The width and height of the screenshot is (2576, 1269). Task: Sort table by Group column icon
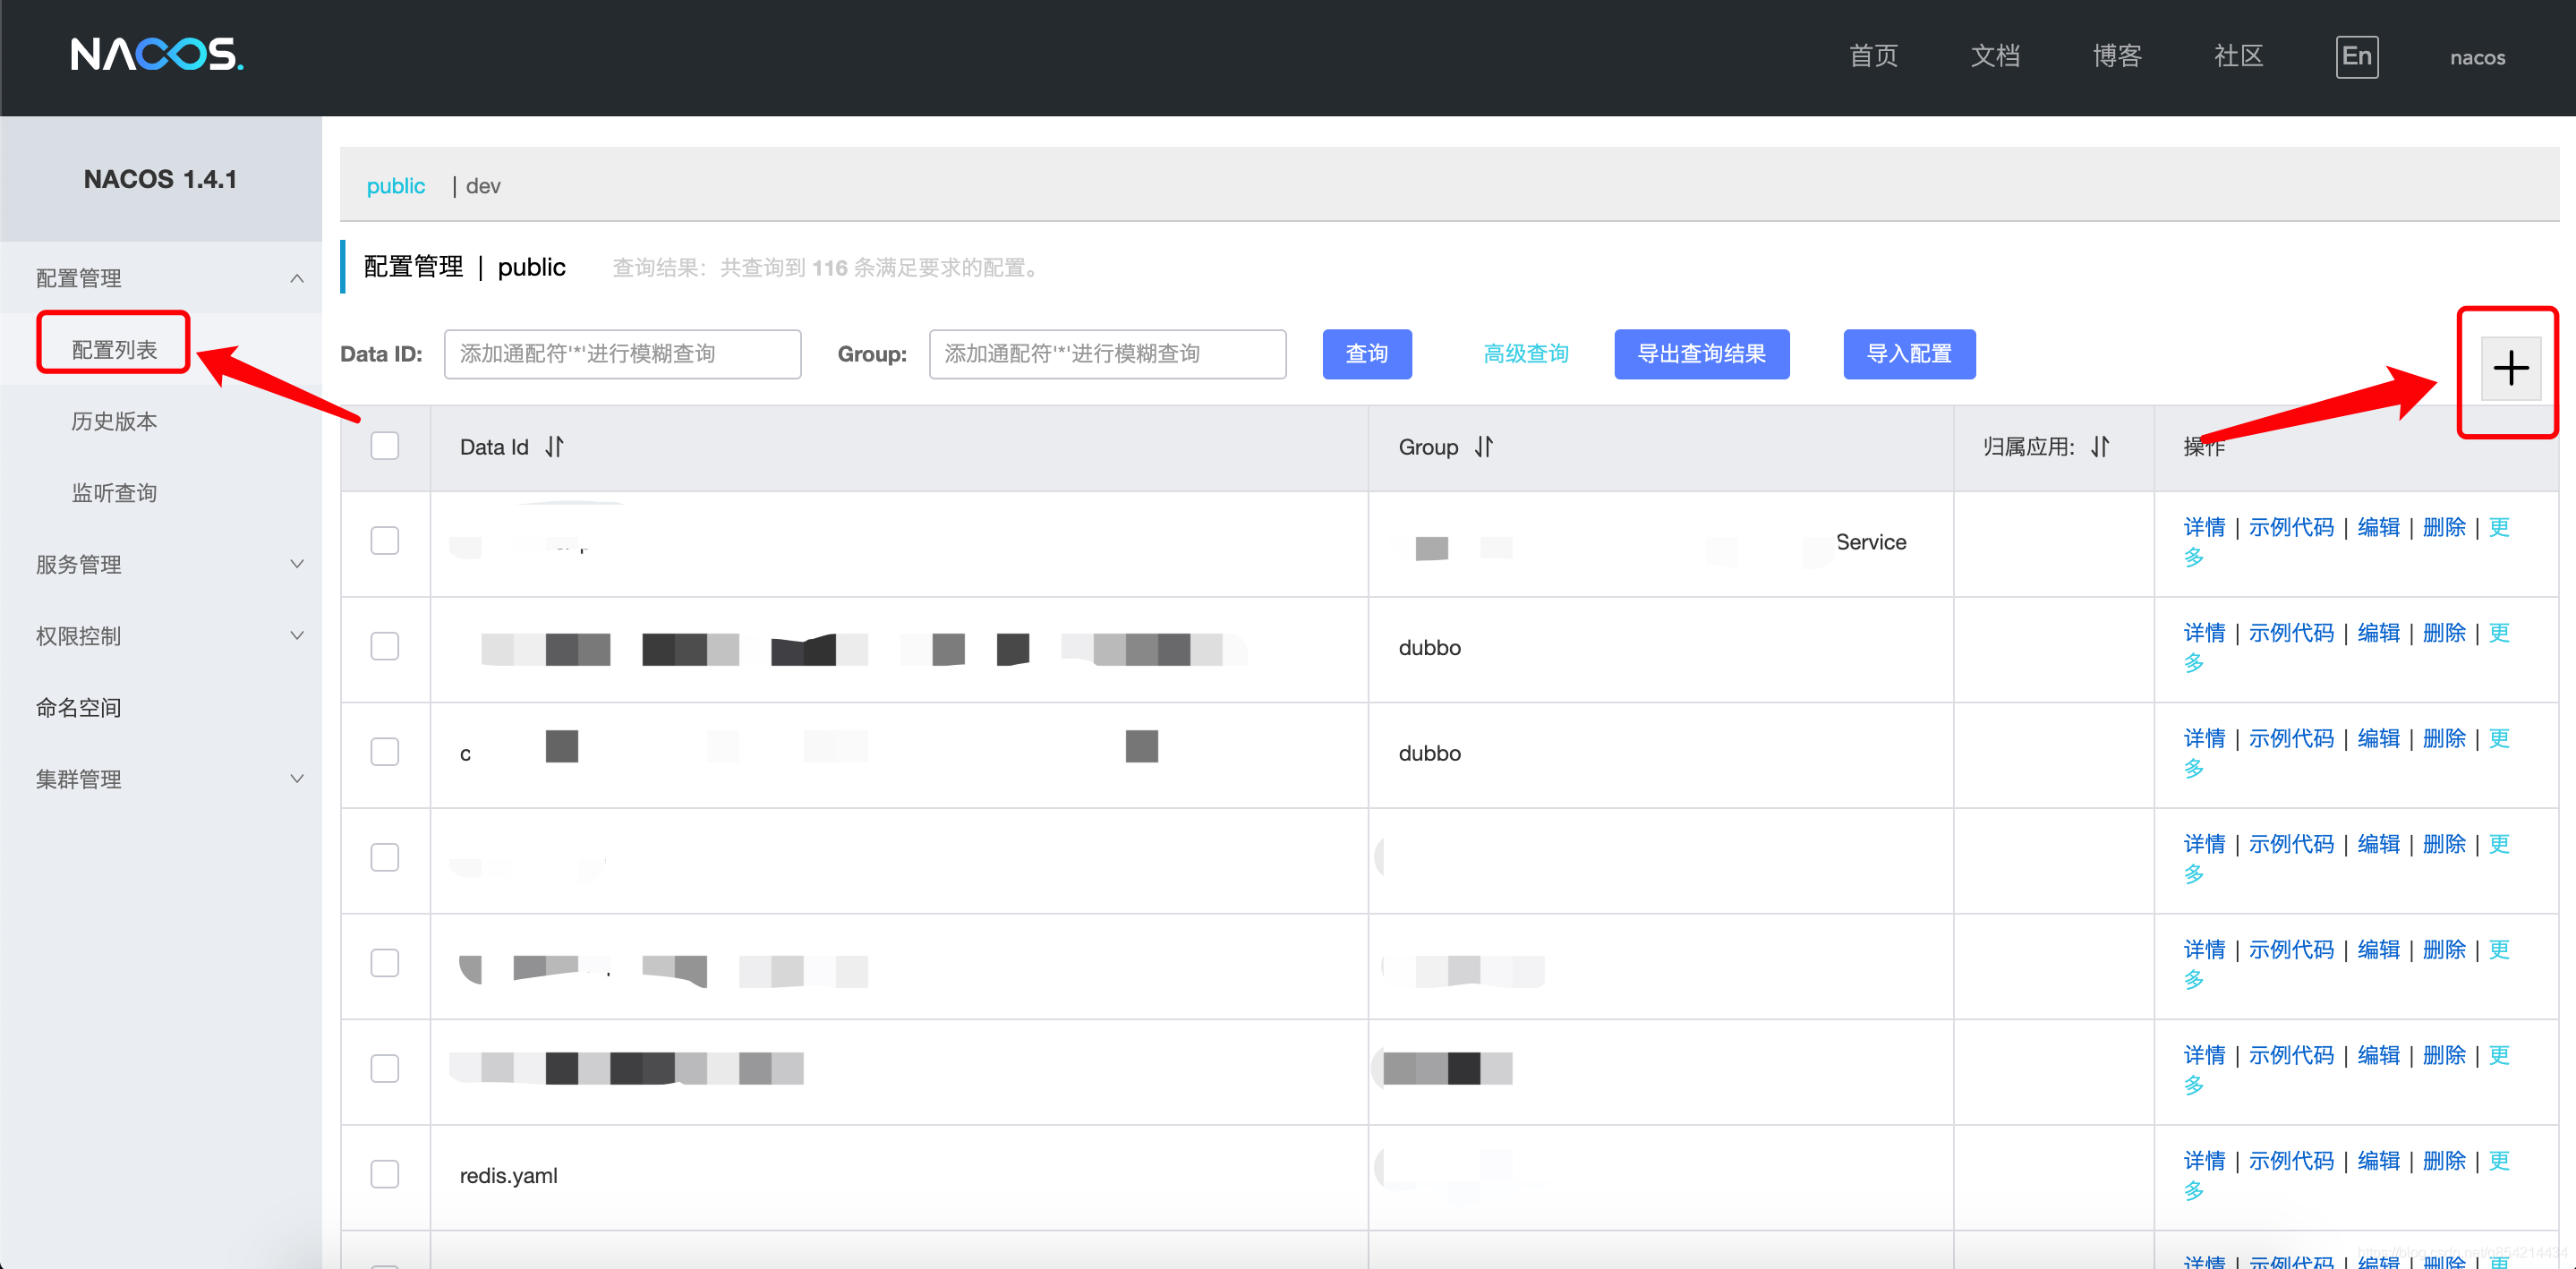coord(1484,447)
